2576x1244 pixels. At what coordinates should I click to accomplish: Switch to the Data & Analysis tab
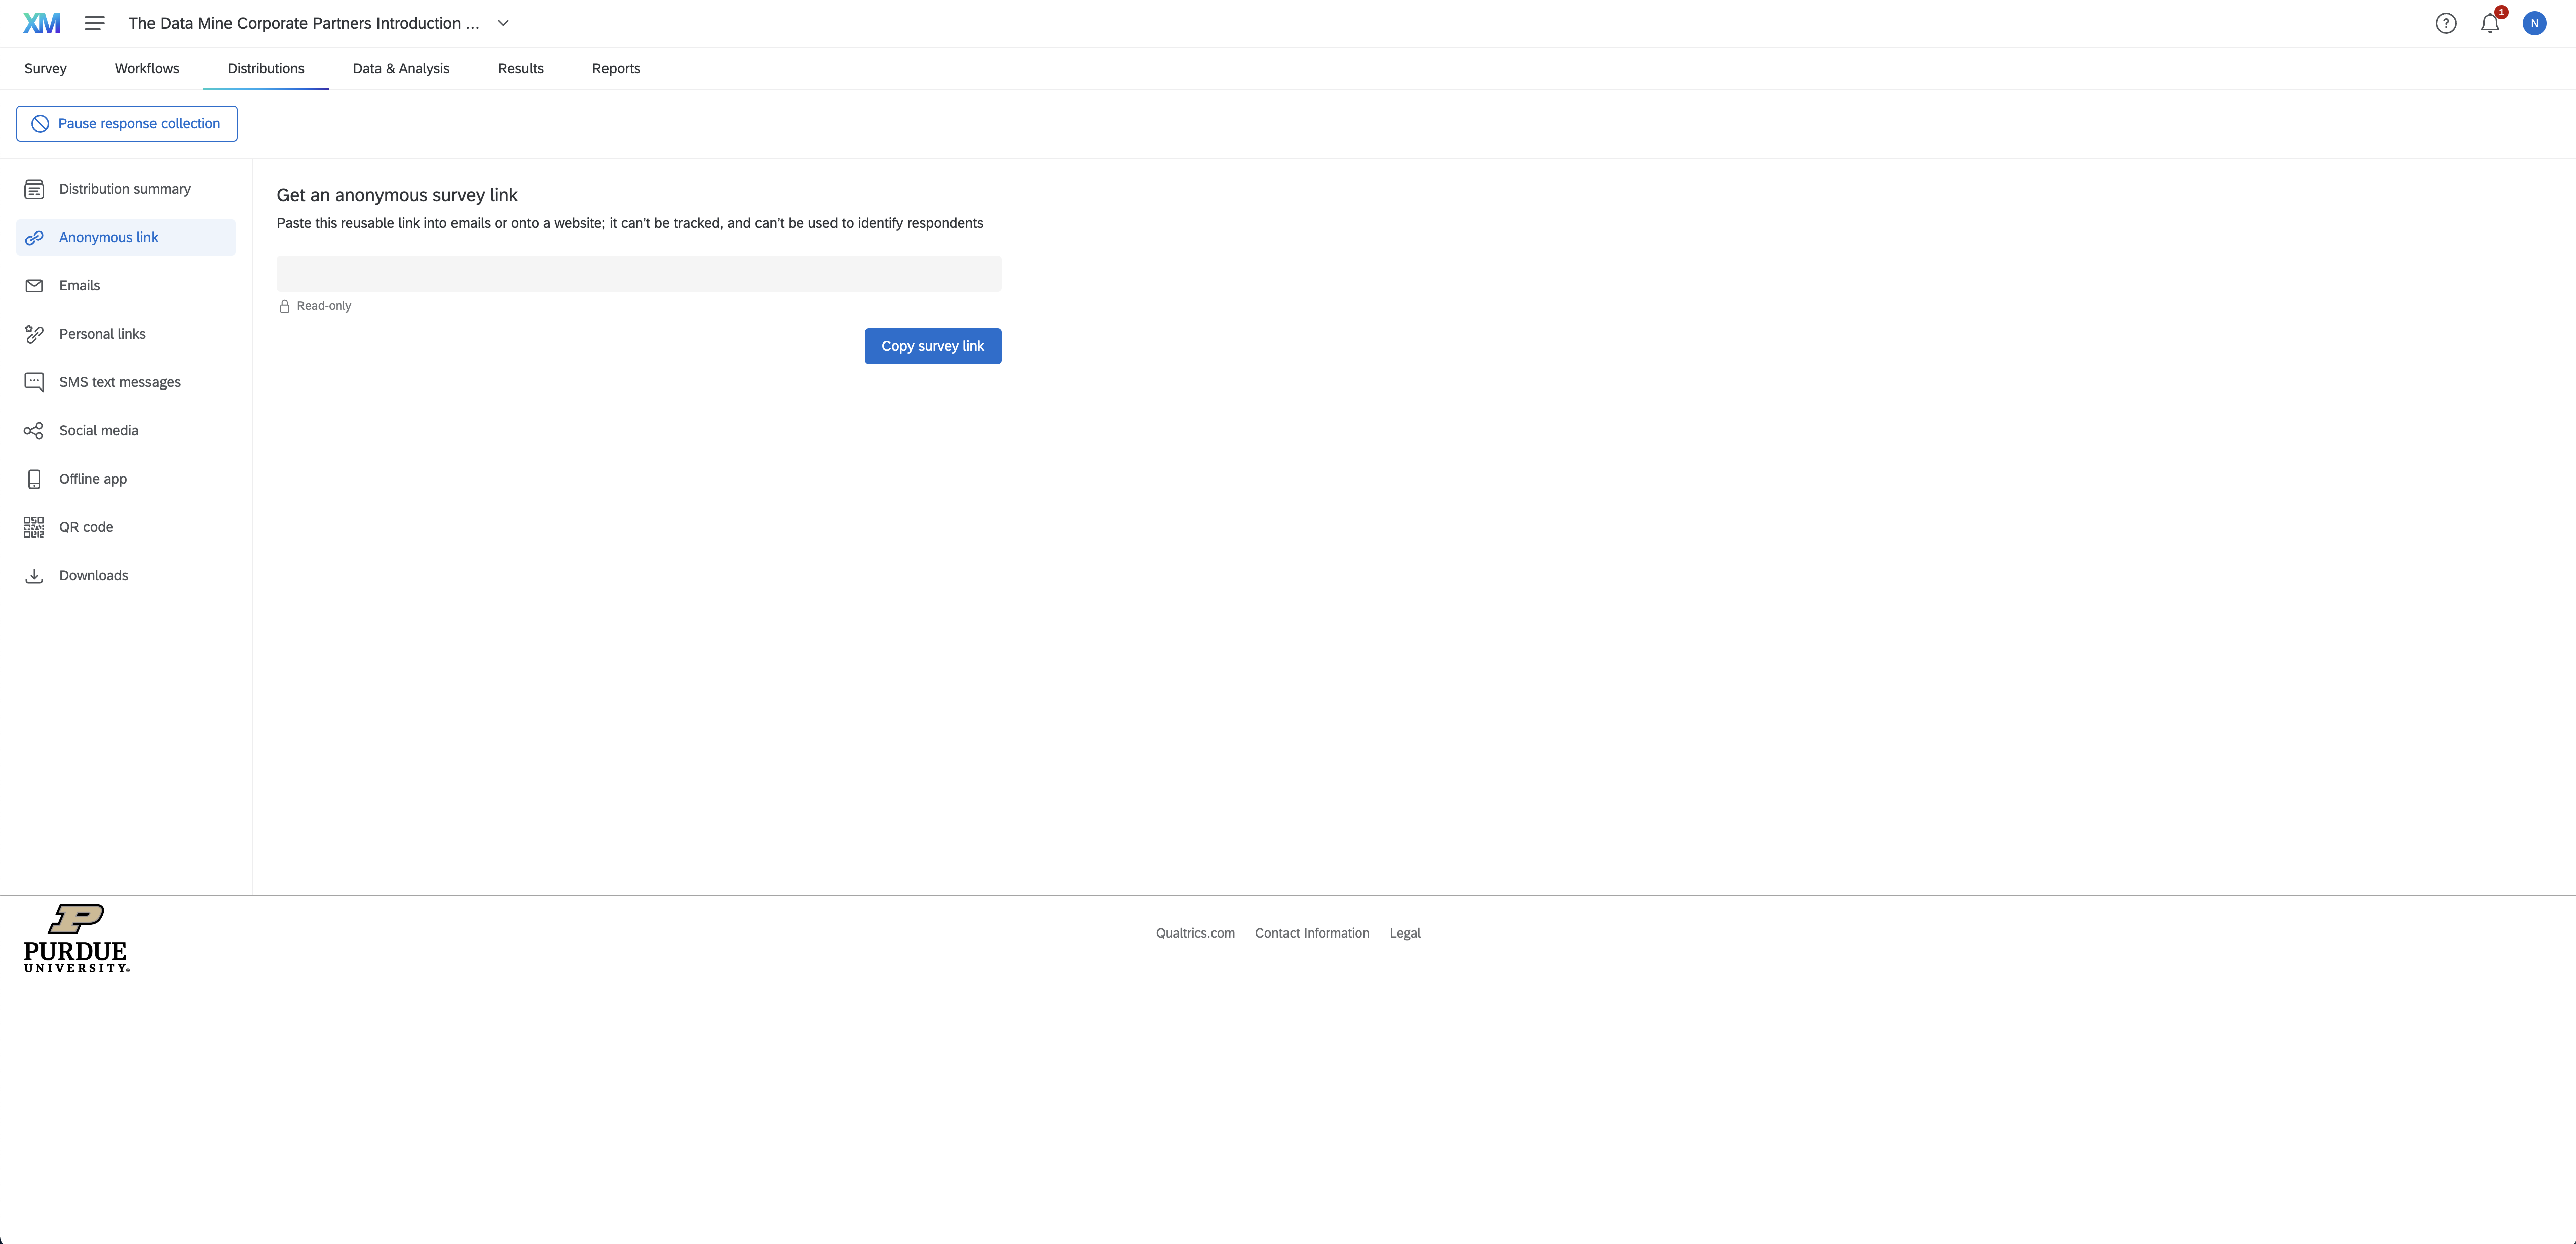tap(401, 68)
